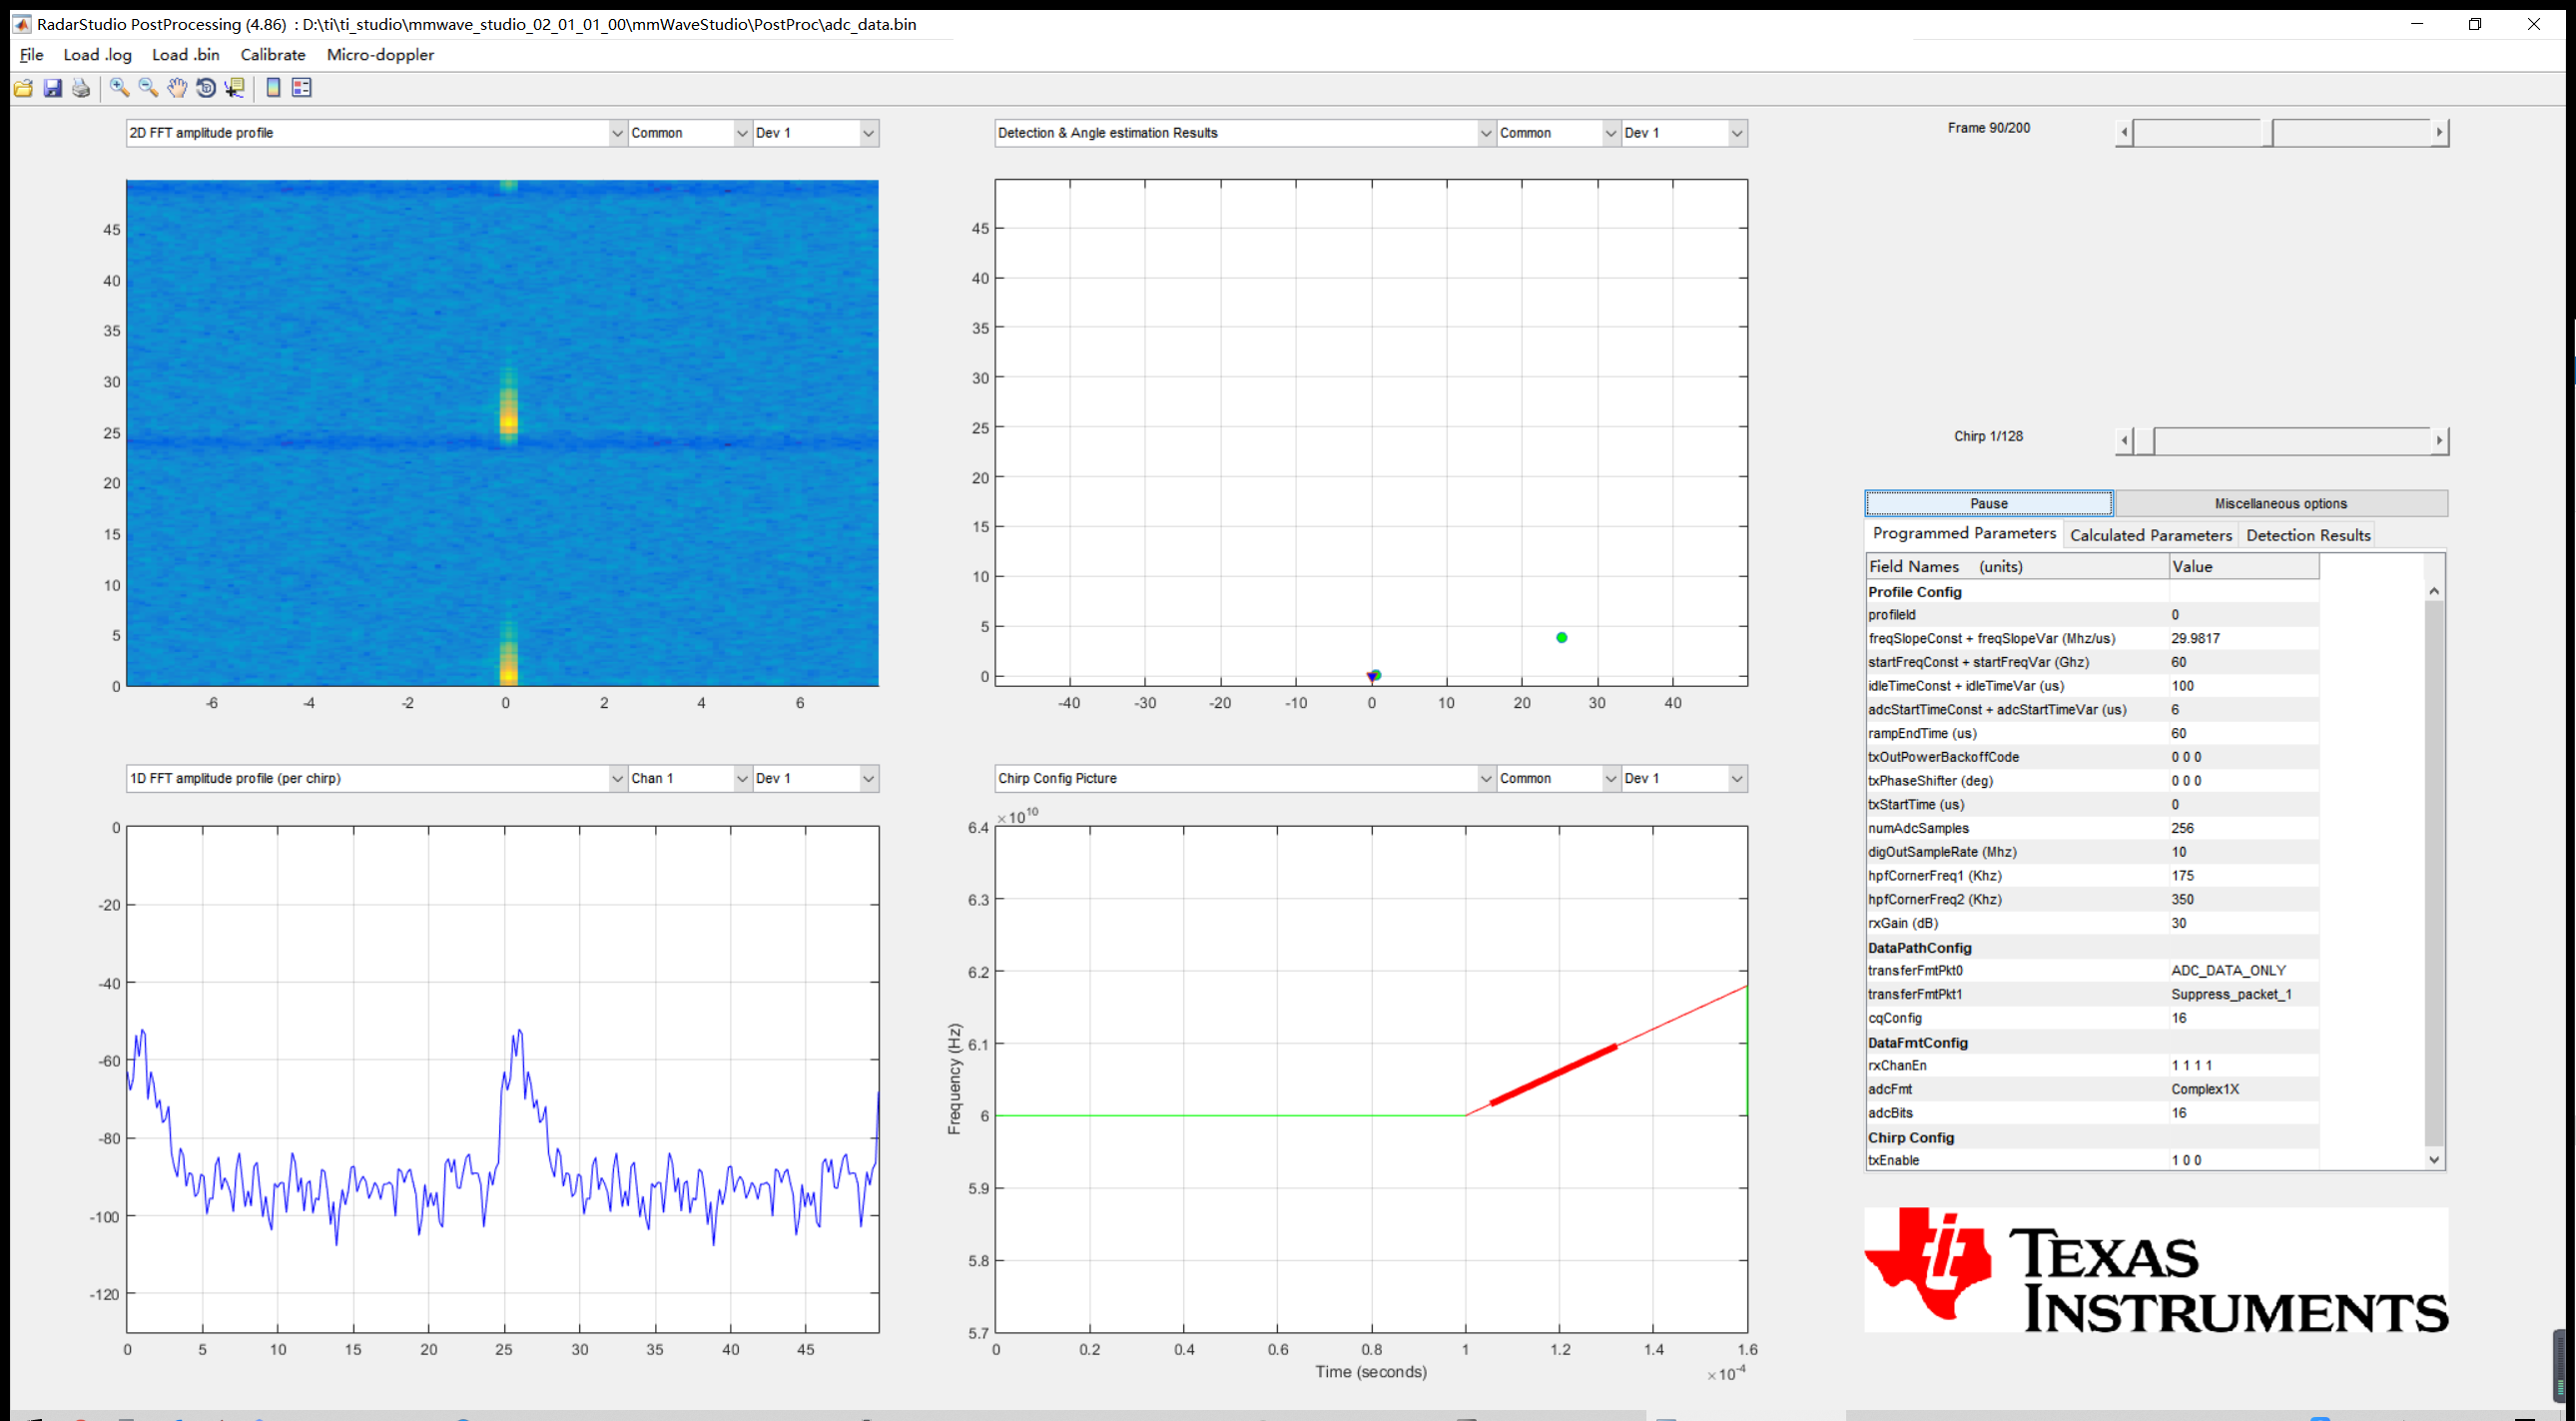This screenshot has height=1421, width=2576.
Task: Click the Insert Colorbar icon
Action: pos(273,88)
